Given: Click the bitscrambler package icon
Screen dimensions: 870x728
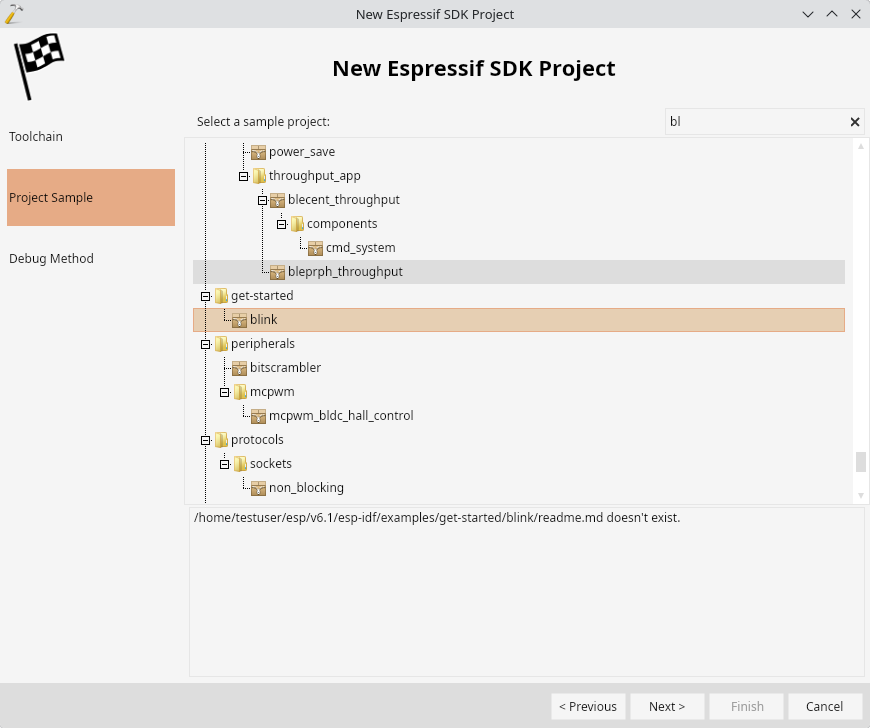Looking at the screenshot, I should tap(239, 368).
